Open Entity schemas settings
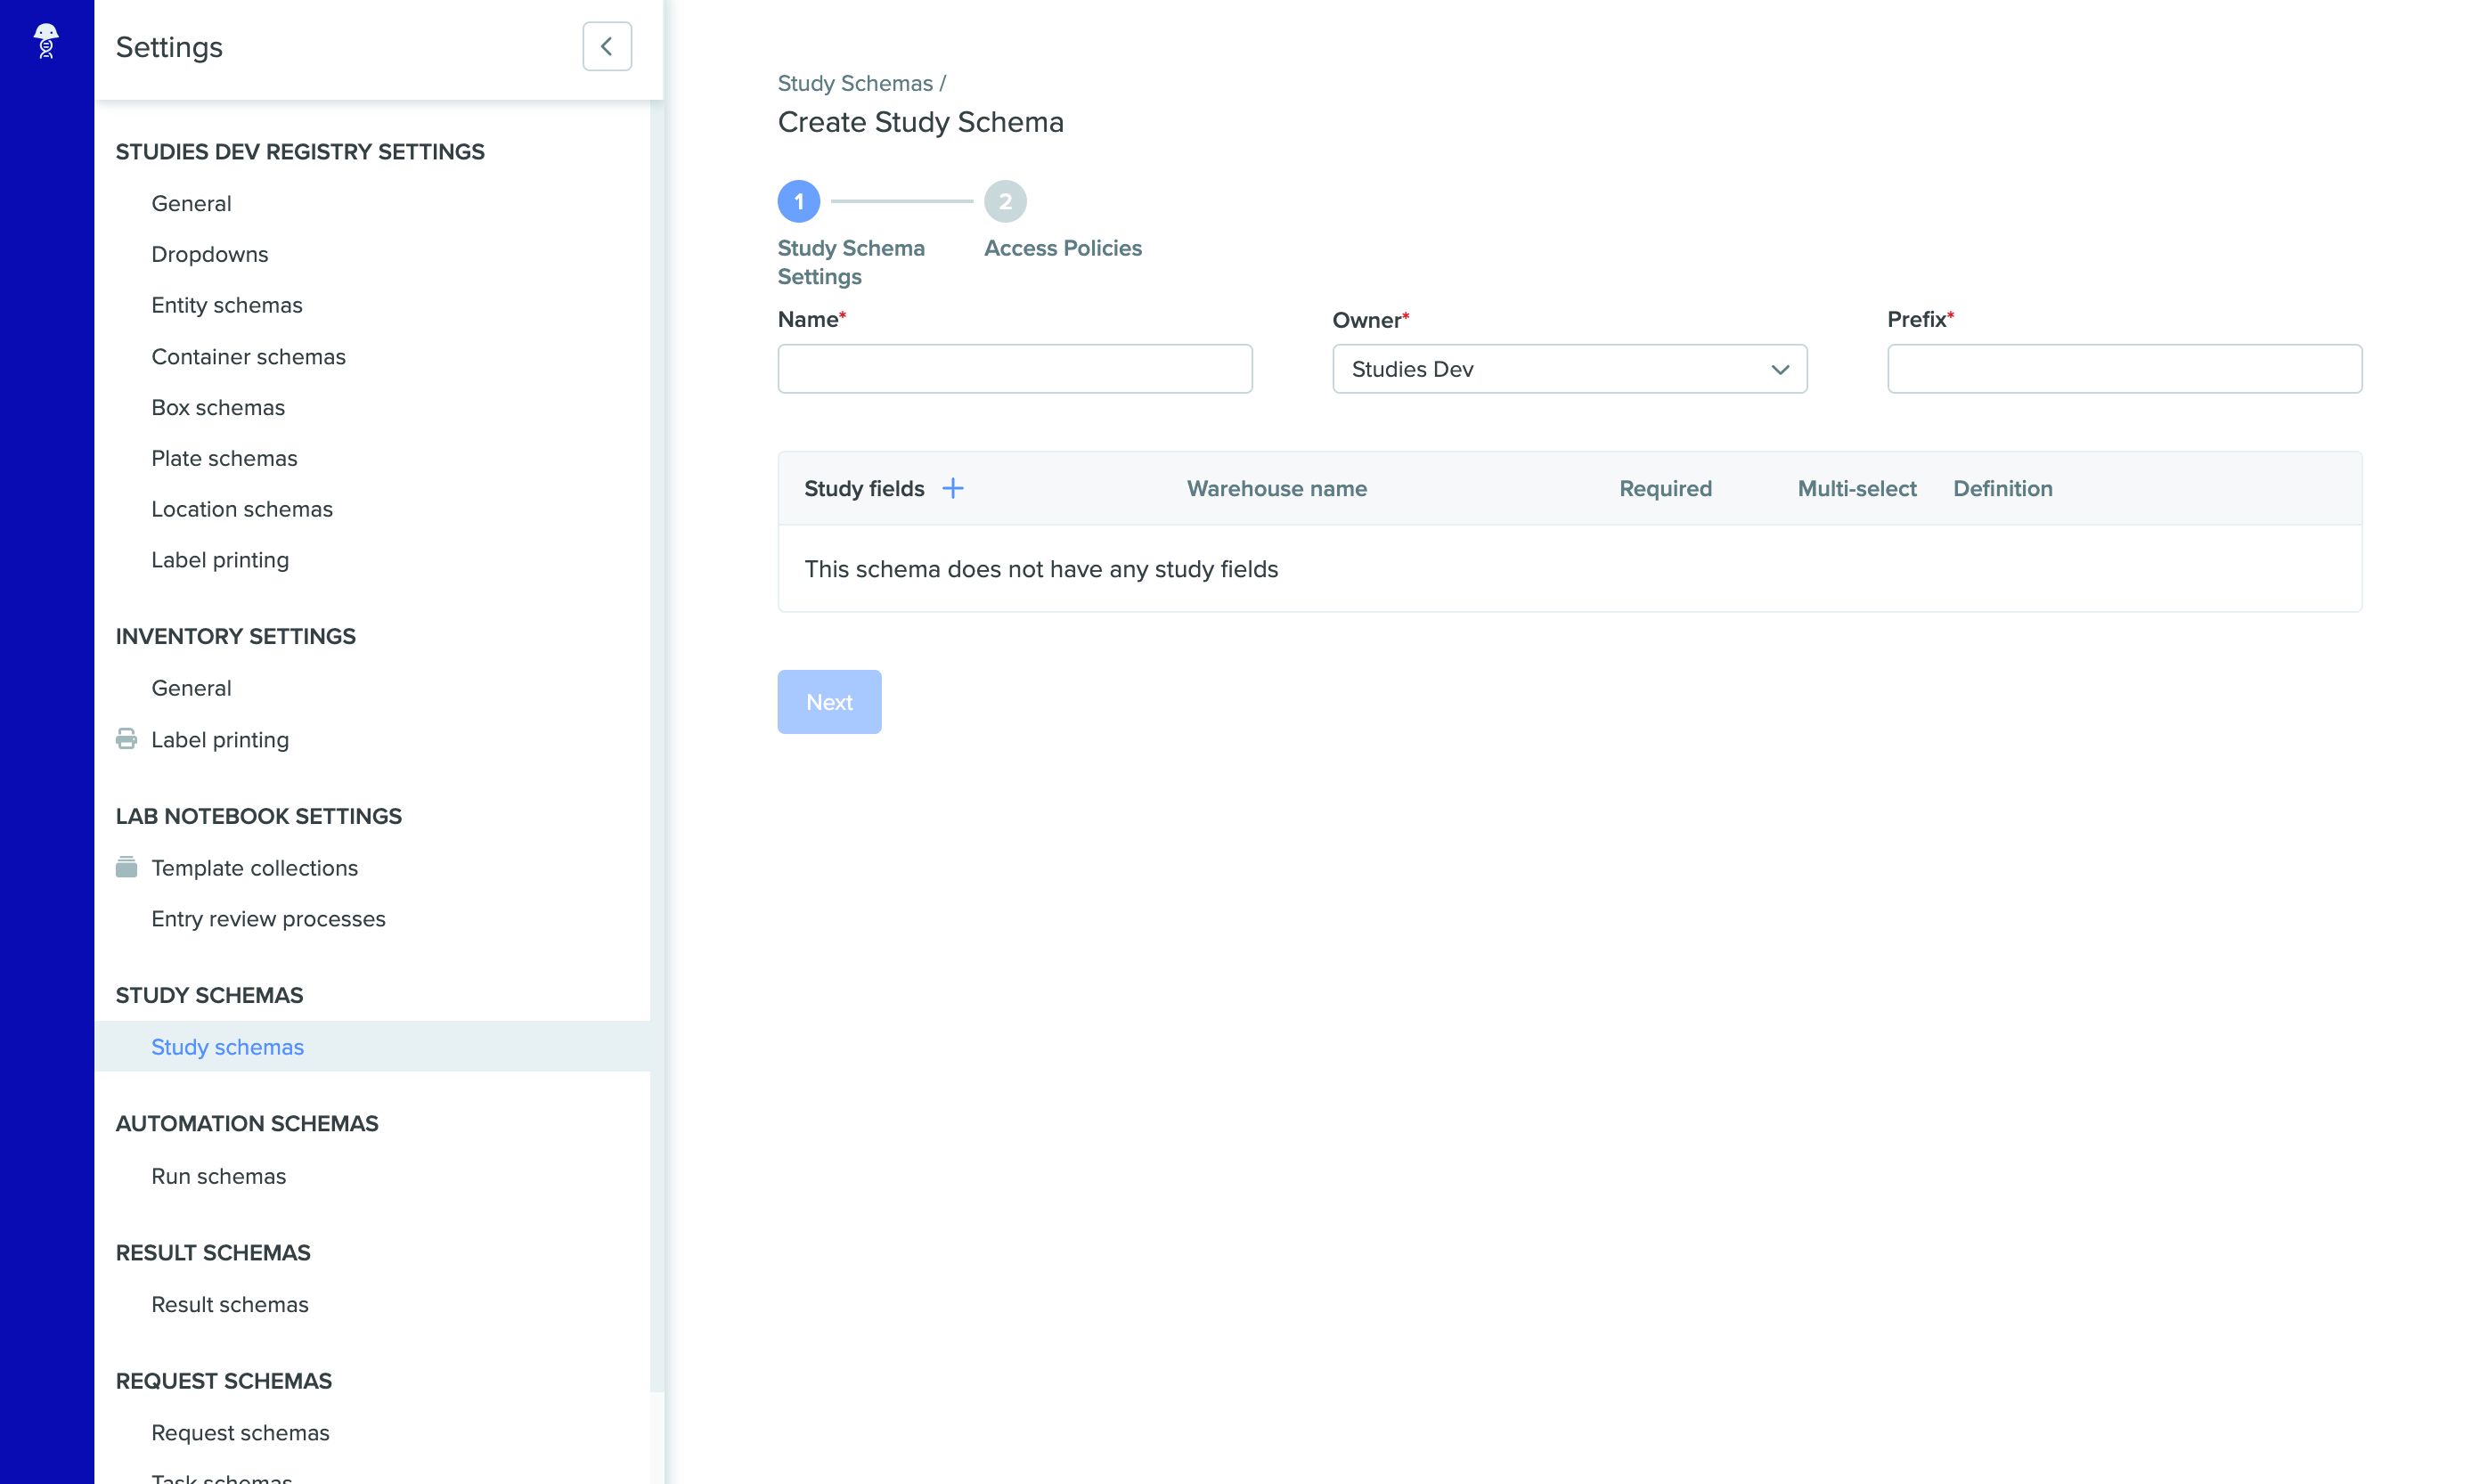 pos(227,305)
